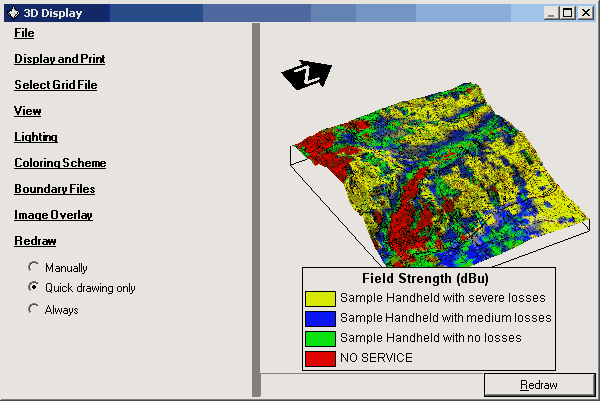Image resolution: width=600 pixels, height=401 pixels.
Task: Open the Coloring Scheme link
Action: [x=60, y=163]
